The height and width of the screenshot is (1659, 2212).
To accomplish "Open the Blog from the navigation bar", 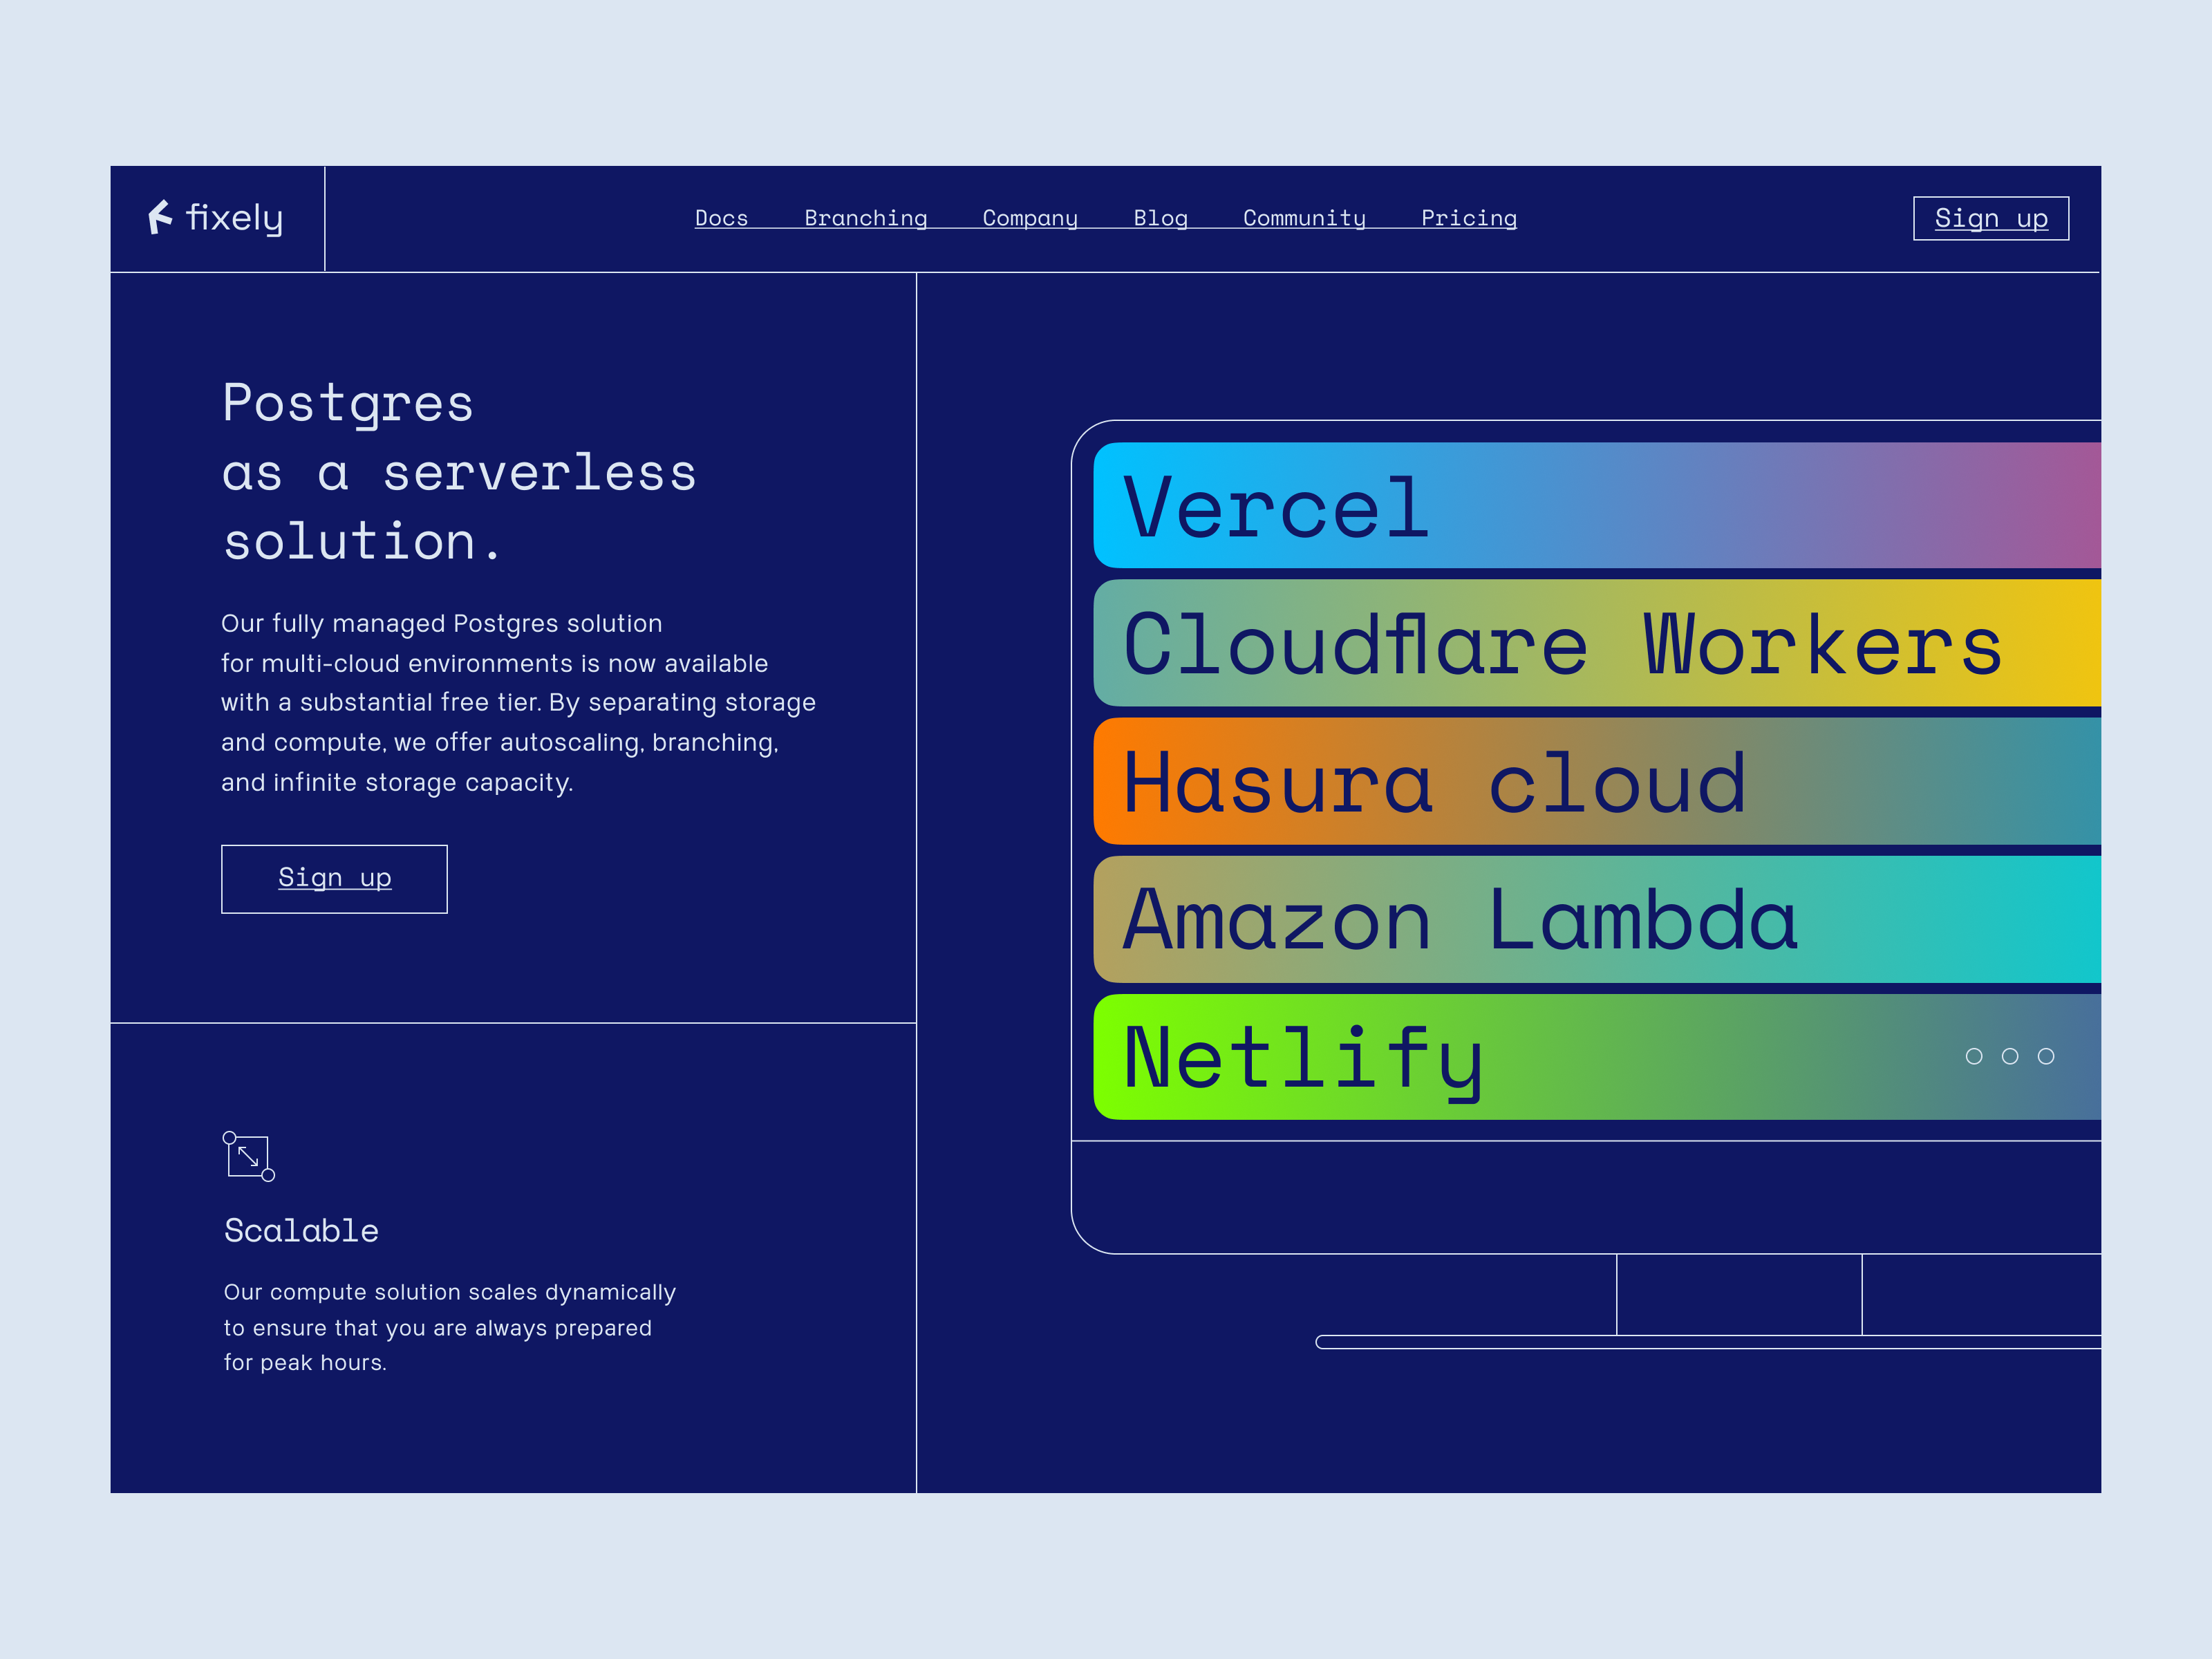I will tap(1161, 218).
